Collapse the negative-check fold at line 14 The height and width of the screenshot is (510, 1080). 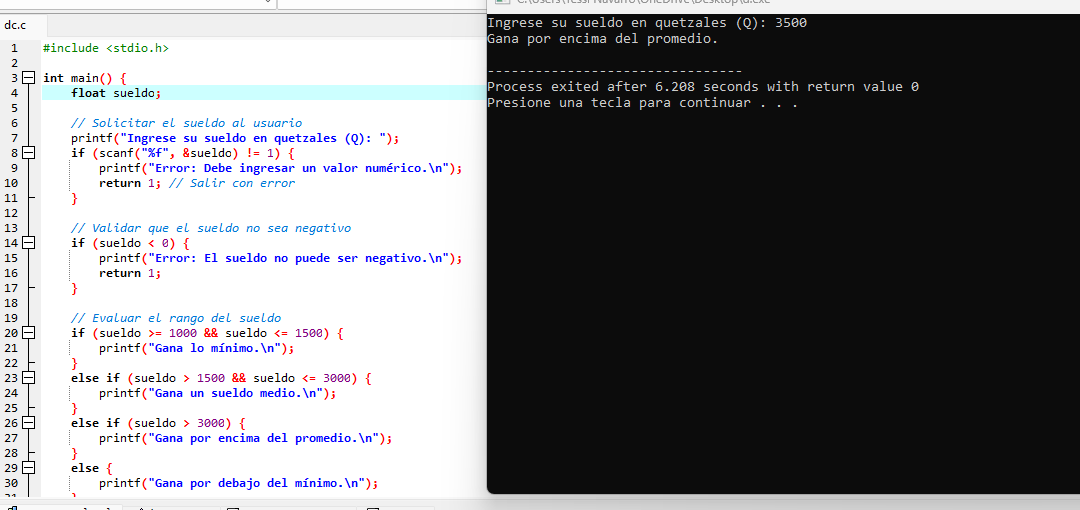(28, 243)
